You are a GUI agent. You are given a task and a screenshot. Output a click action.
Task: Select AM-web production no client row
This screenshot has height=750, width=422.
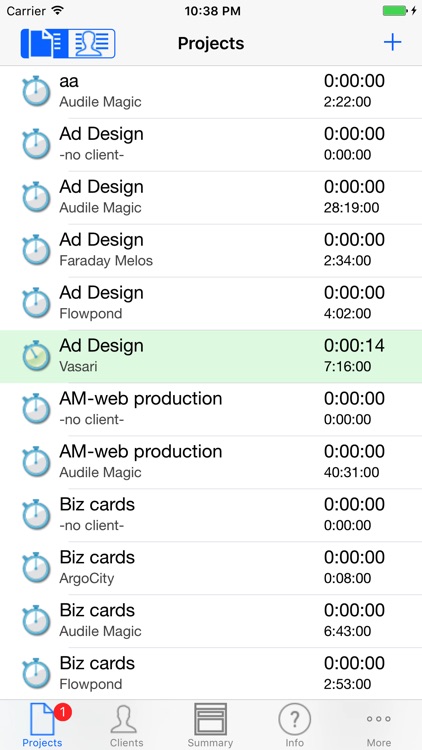[211, 409]
